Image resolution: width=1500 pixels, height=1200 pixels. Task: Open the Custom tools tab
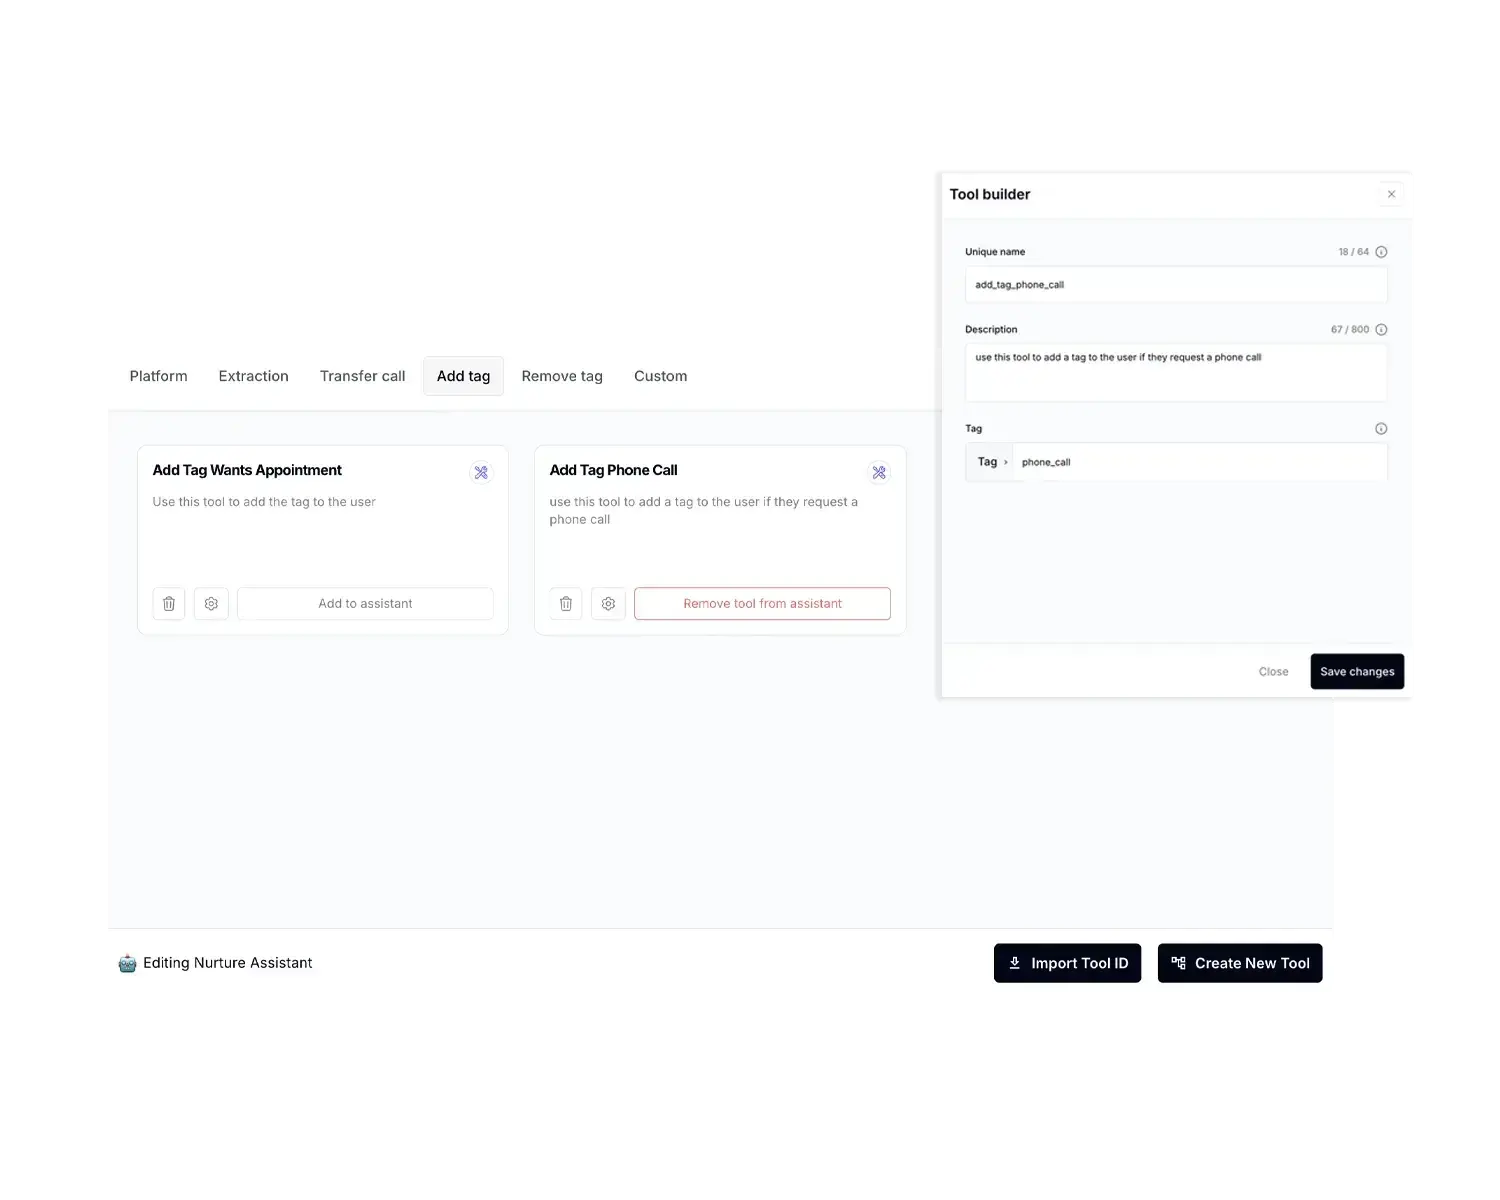(x=660, y=376)
